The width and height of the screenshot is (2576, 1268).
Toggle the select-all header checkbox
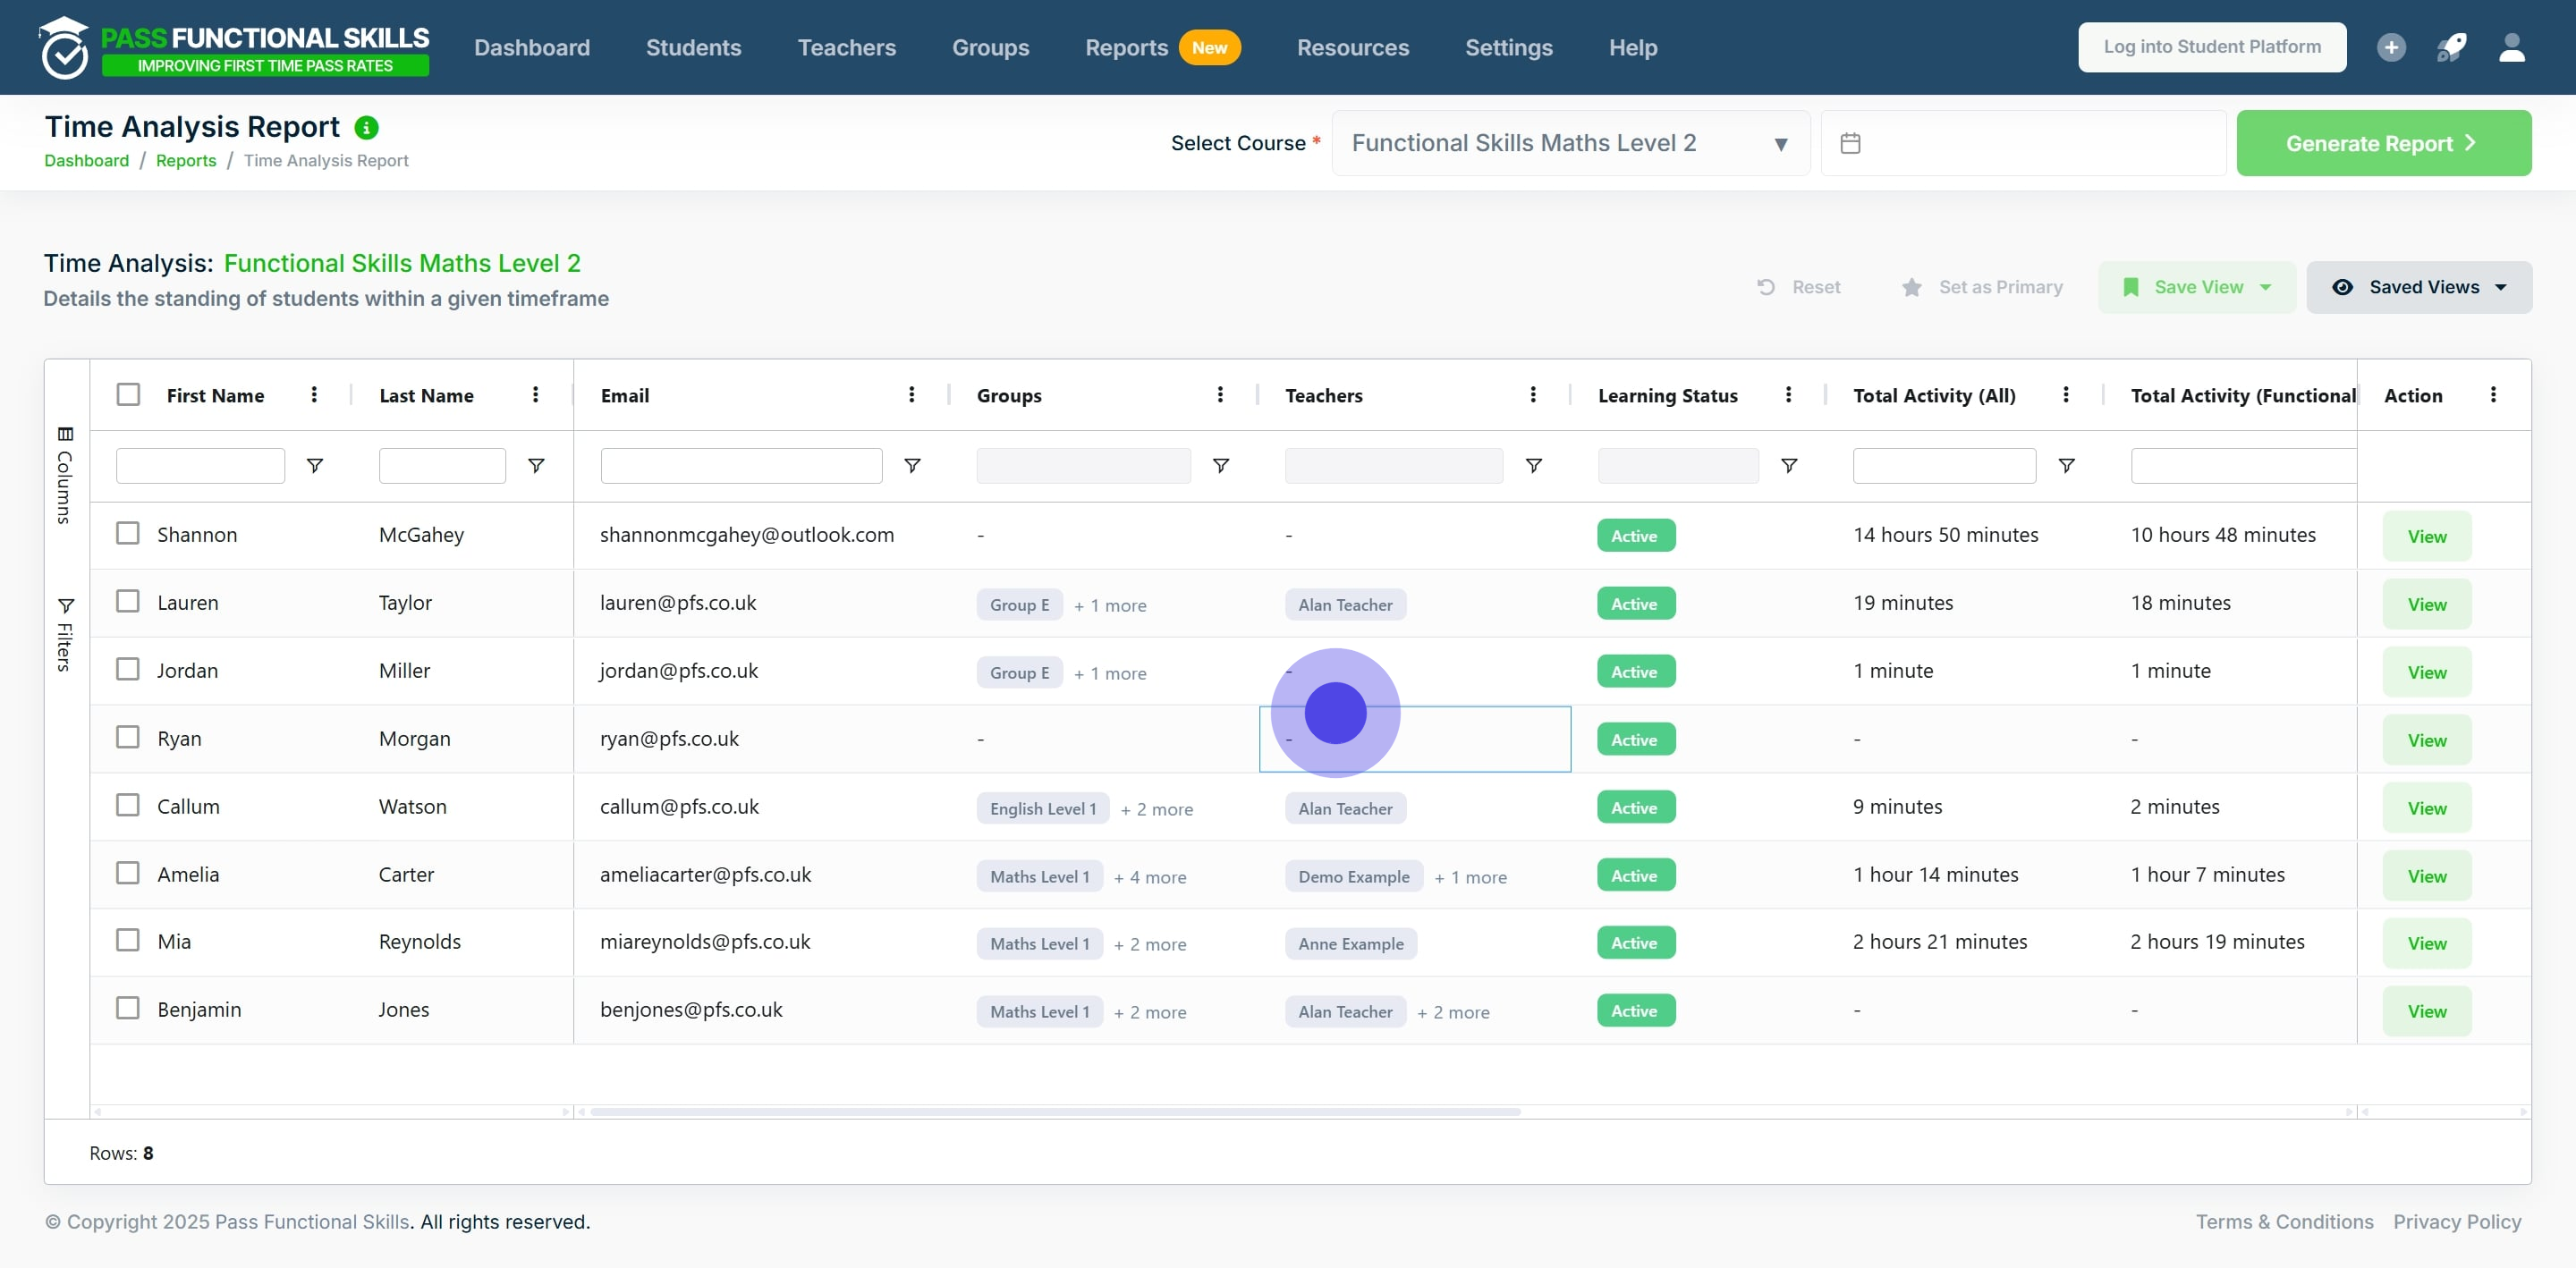[128, 394]
